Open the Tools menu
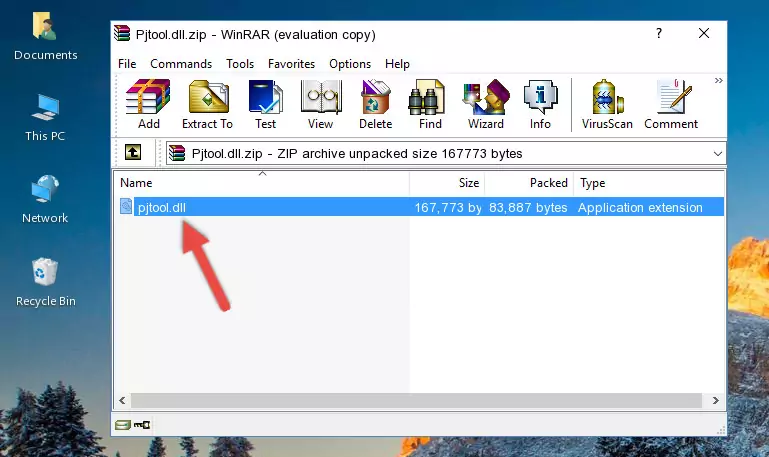 click(240, 64)
